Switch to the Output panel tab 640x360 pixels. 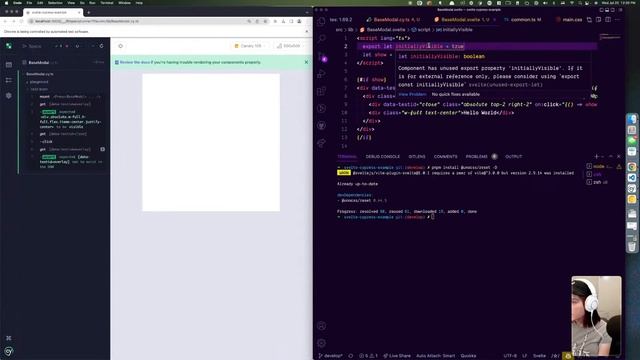click(513, 157)
